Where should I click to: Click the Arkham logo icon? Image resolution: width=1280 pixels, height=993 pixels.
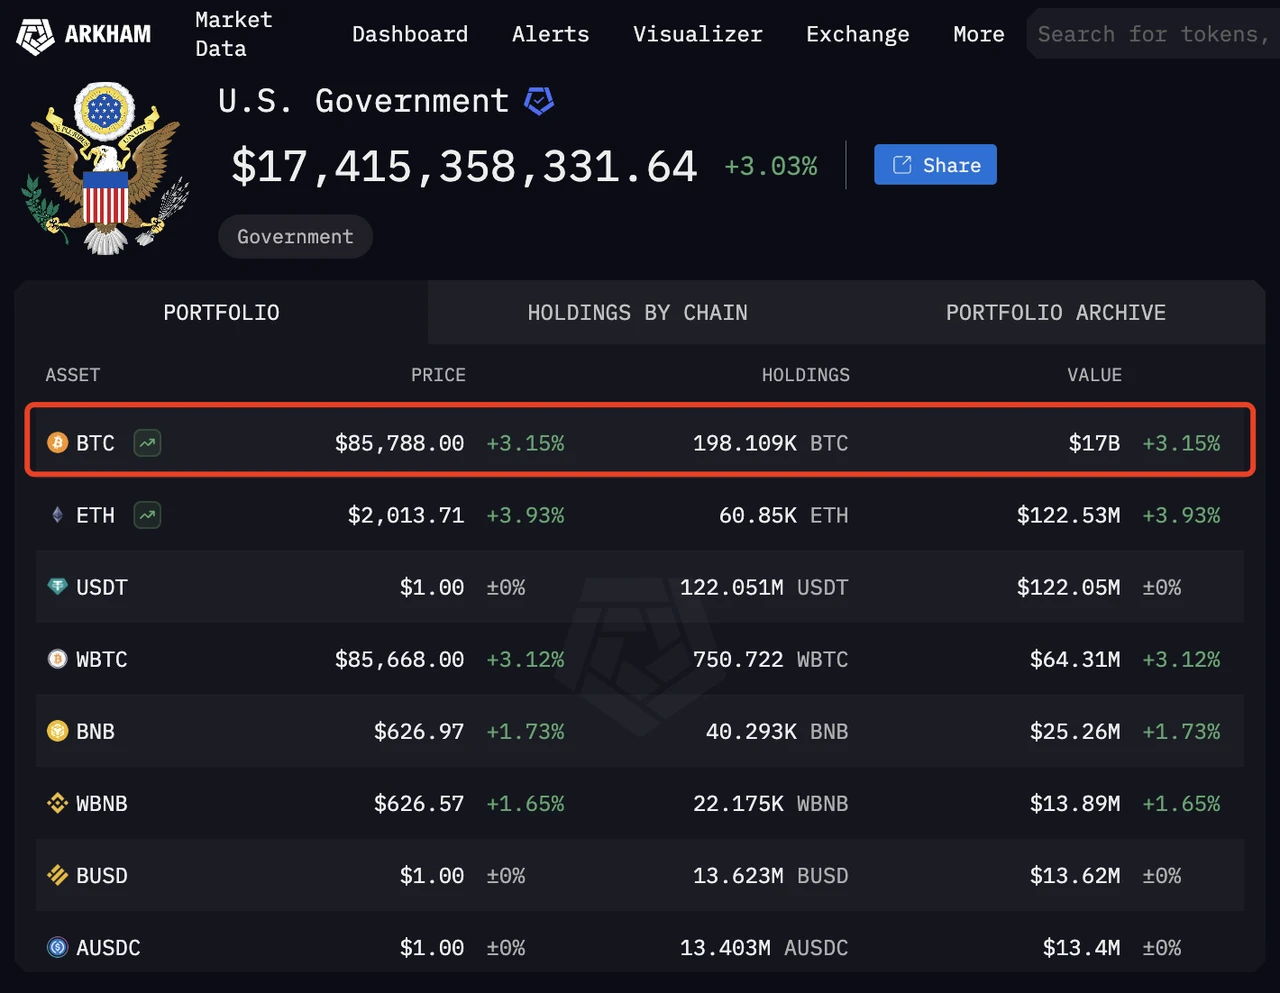pos(35,35)
